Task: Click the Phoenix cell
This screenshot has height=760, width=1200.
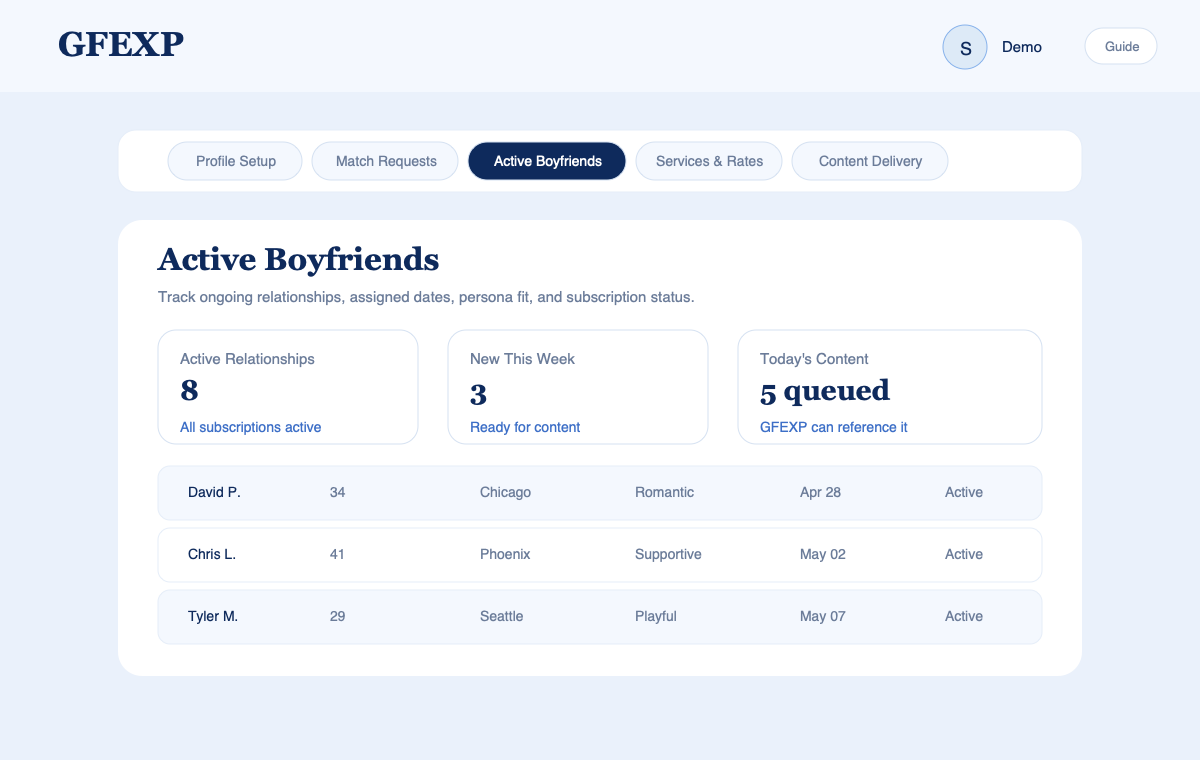Action: (505, 554)
